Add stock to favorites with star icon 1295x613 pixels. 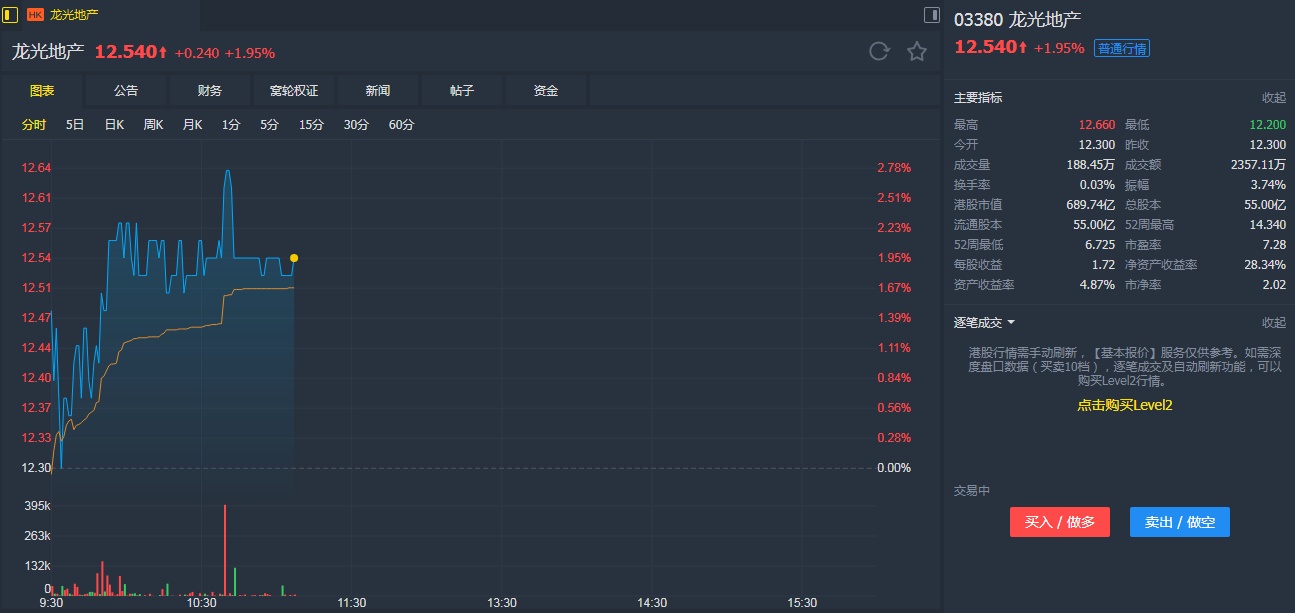point(917,52)
